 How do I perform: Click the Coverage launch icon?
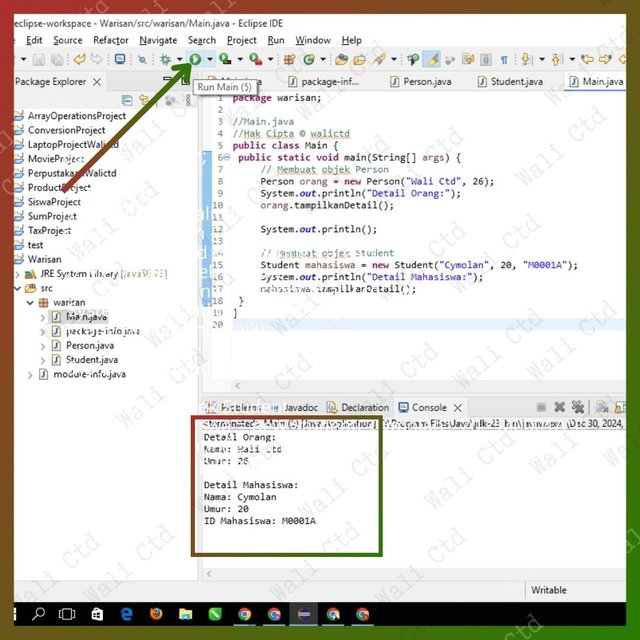click(225, 59)
